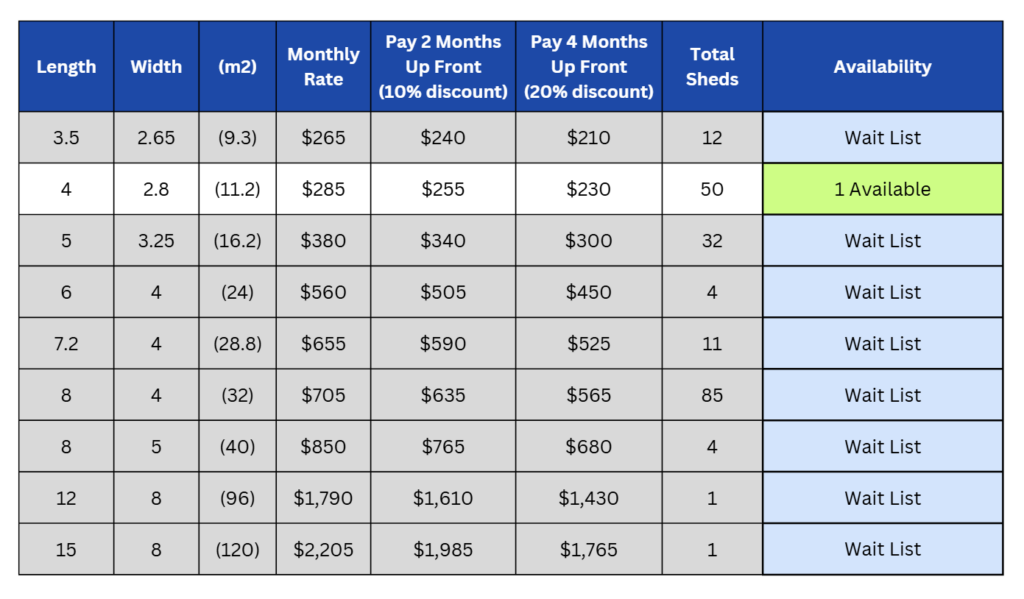Click Wait List for the 7.2 length shed
This screenshot has width=1024, height=599.
coord(882,344)
